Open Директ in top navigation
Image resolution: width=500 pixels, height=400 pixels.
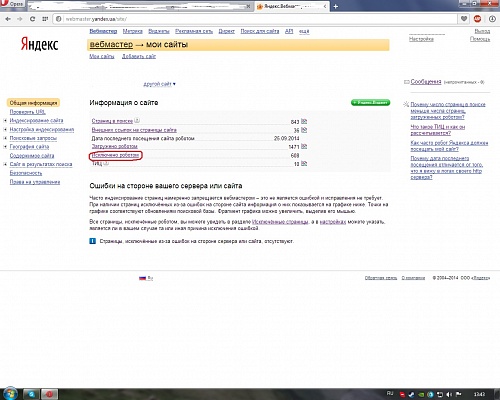pos(227,31)
